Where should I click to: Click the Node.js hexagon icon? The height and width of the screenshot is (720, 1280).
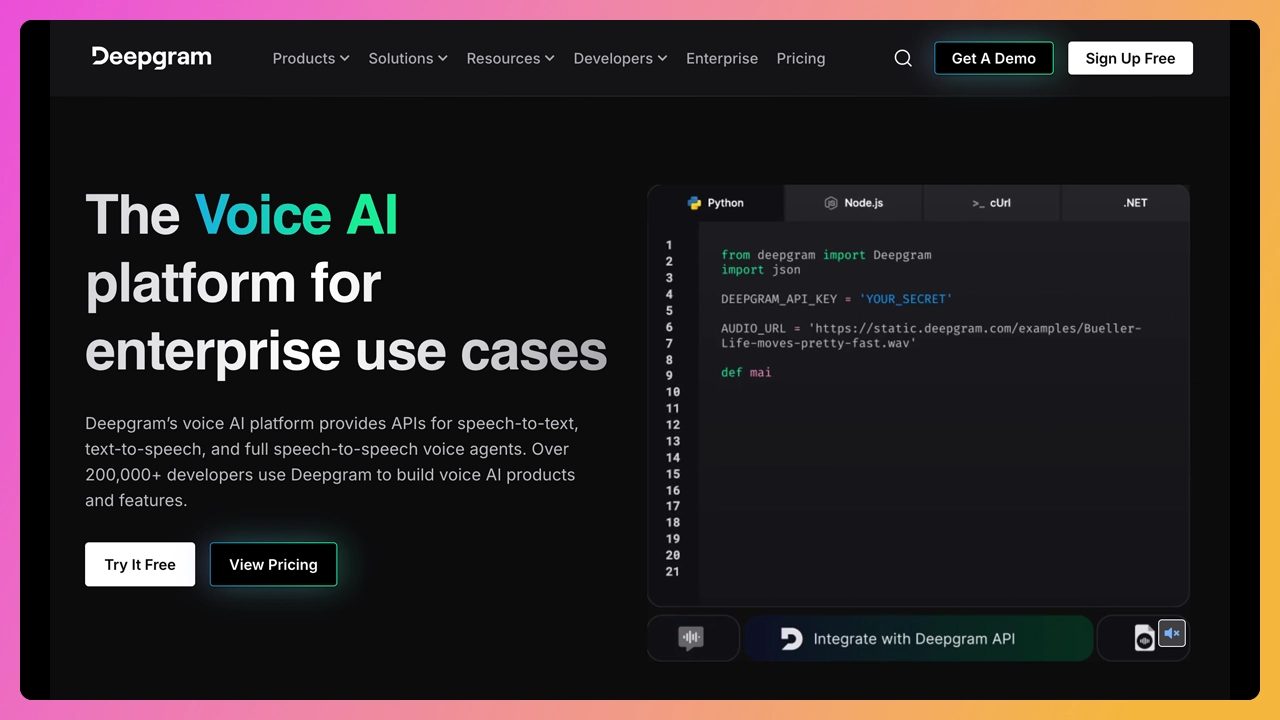tap(831, 203)
